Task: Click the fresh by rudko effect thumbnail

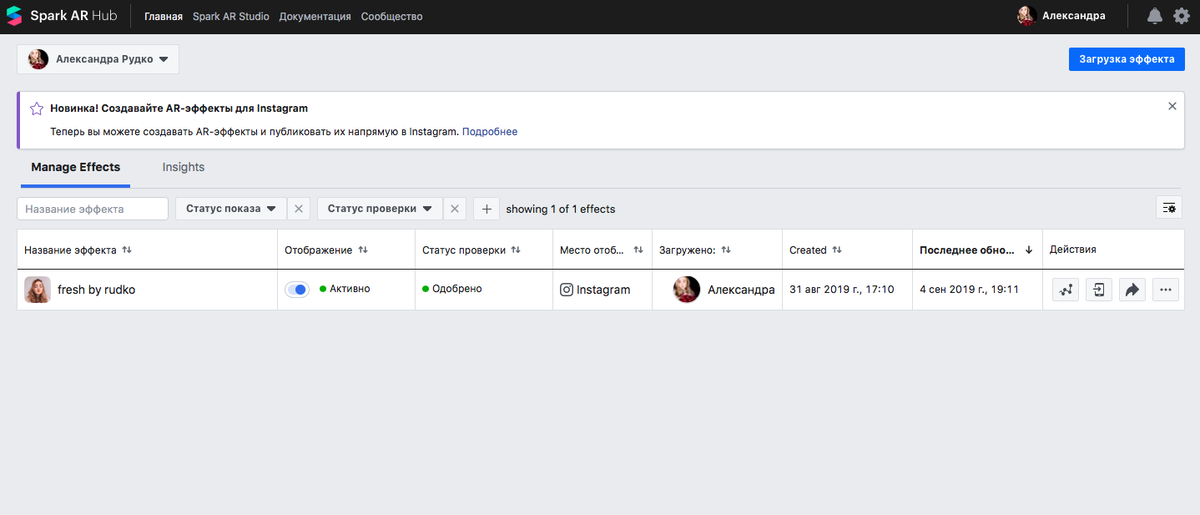Action: (x=37, y=290)
